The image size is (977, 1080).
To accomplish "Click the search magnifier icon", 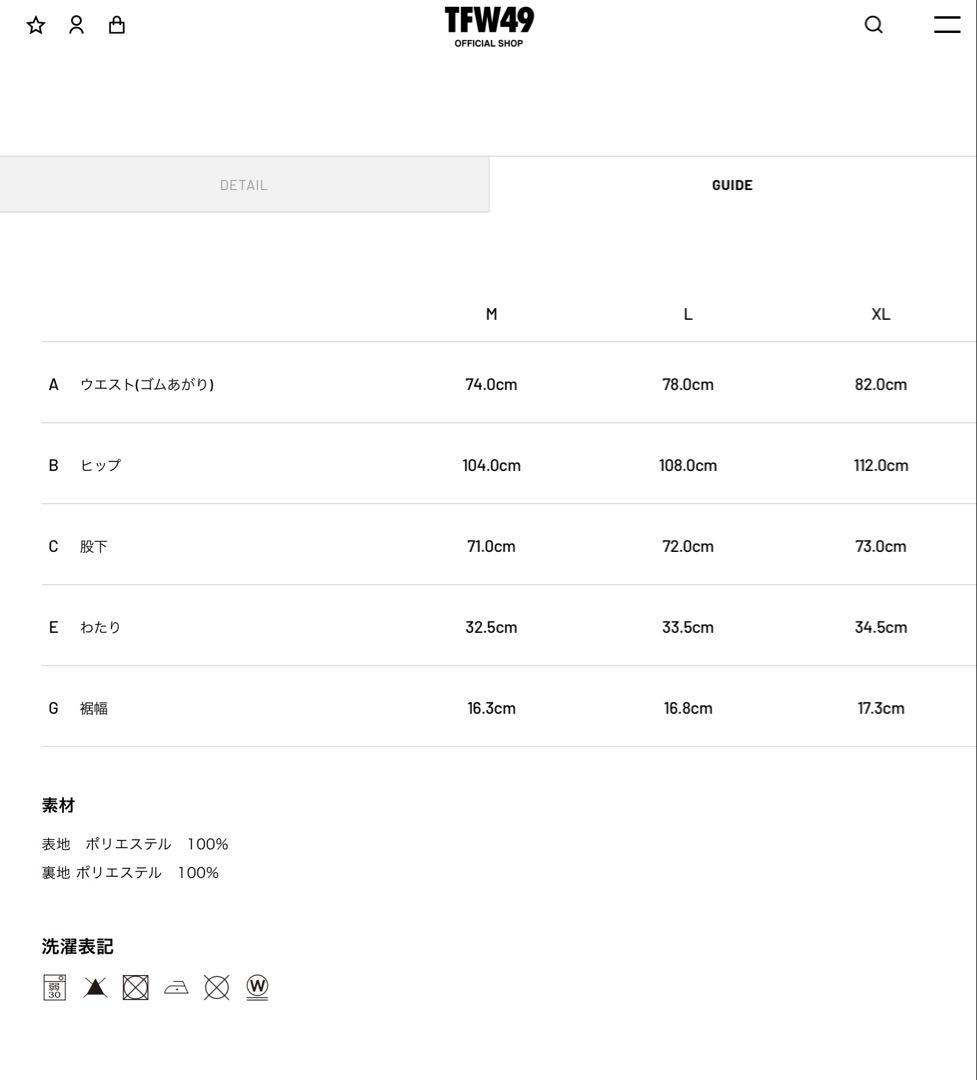I will coord(873,25).
